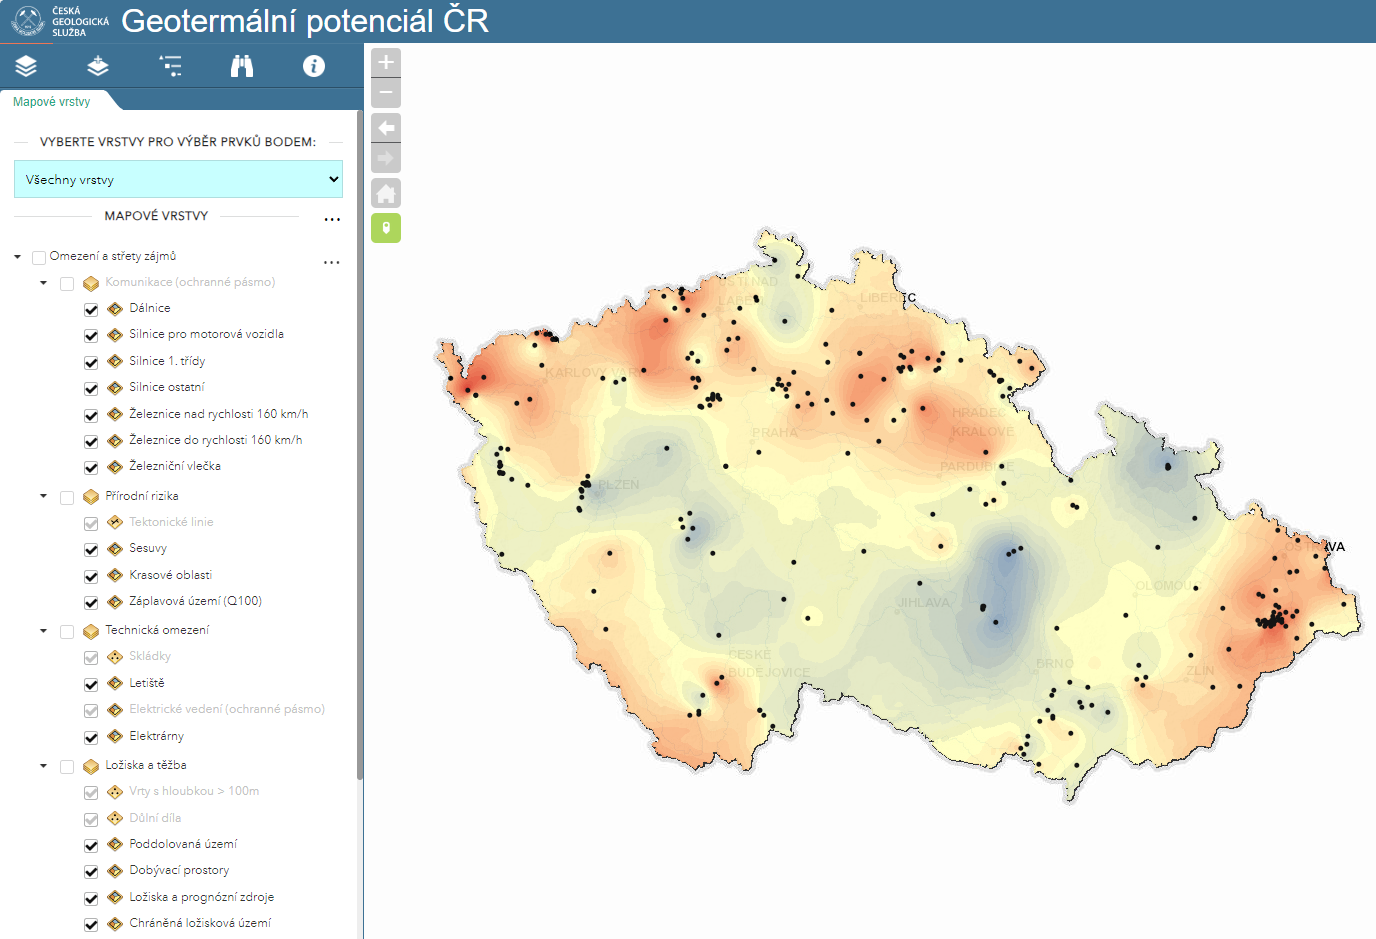Zoom in on the map

click(386, 63)
